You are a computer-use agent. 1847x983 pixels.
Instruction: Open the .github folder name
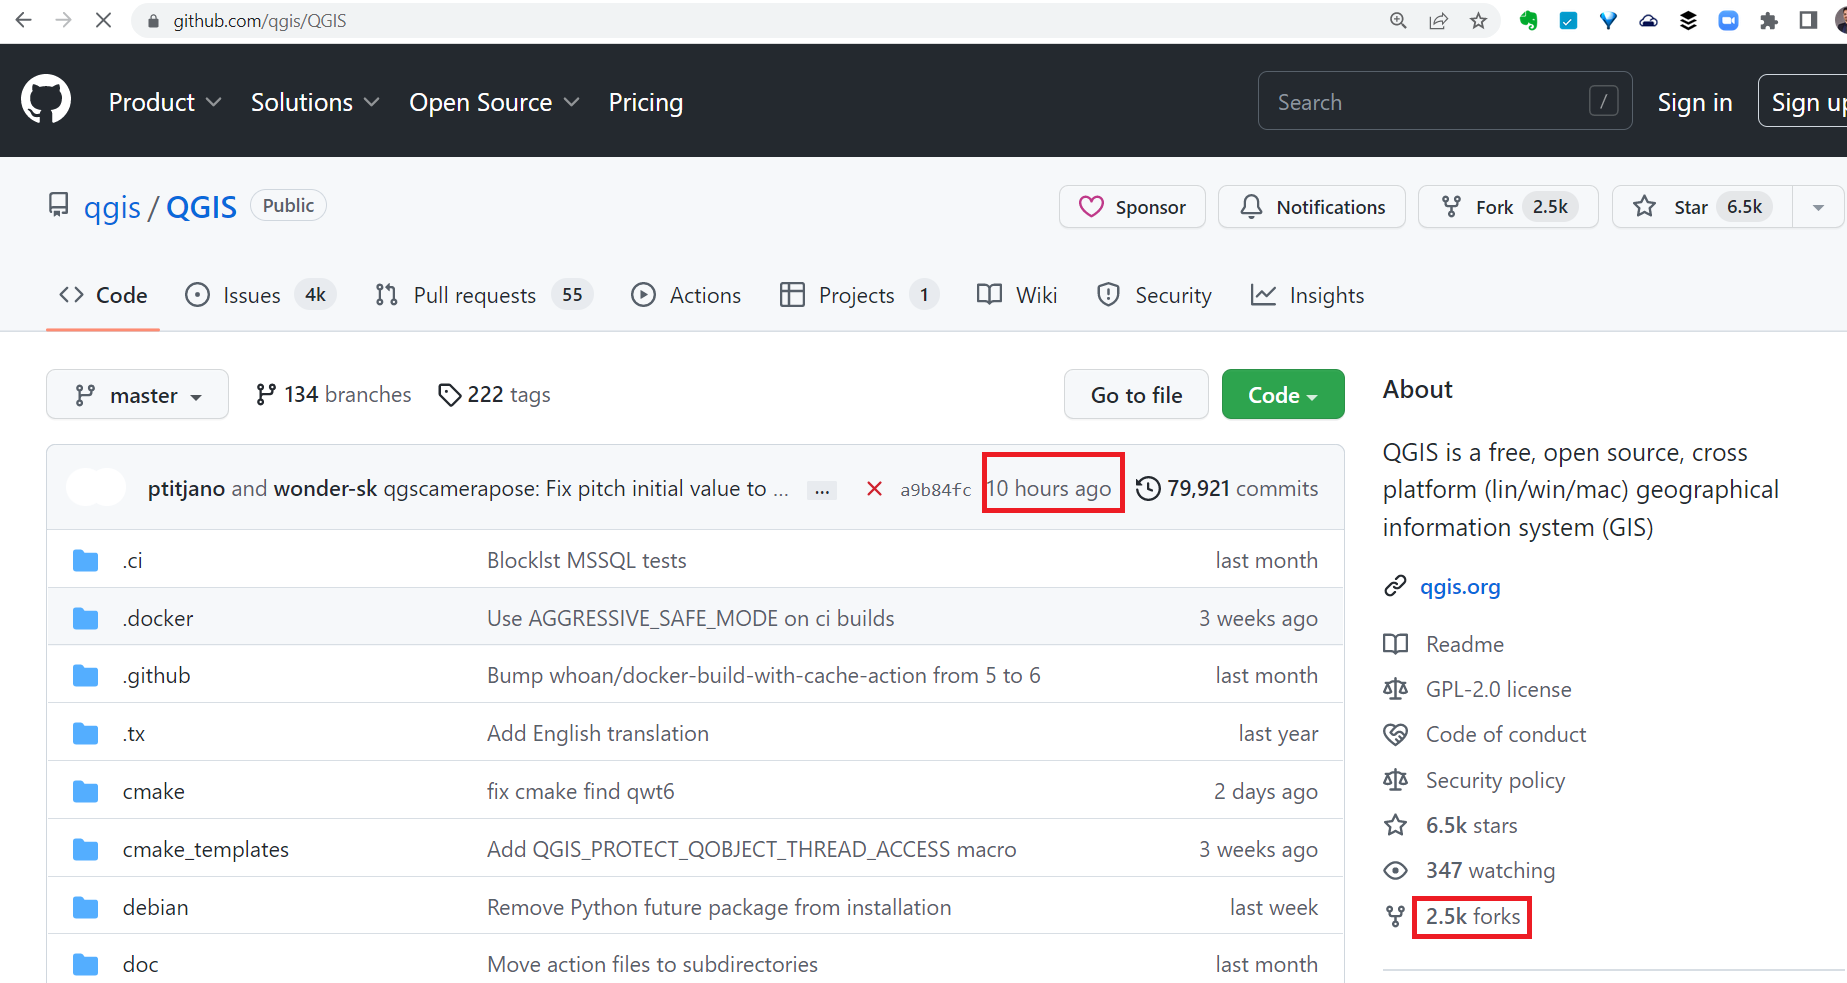click(x=157, y=676)
